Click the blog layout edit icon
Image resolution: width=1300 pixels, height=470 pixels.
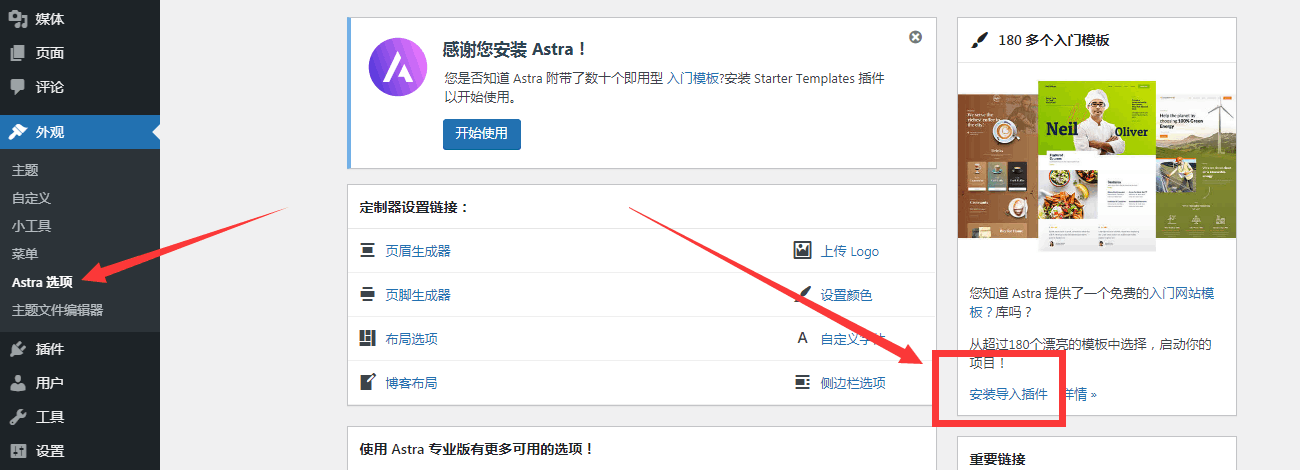pyautogui.click(x=367, y=383)
